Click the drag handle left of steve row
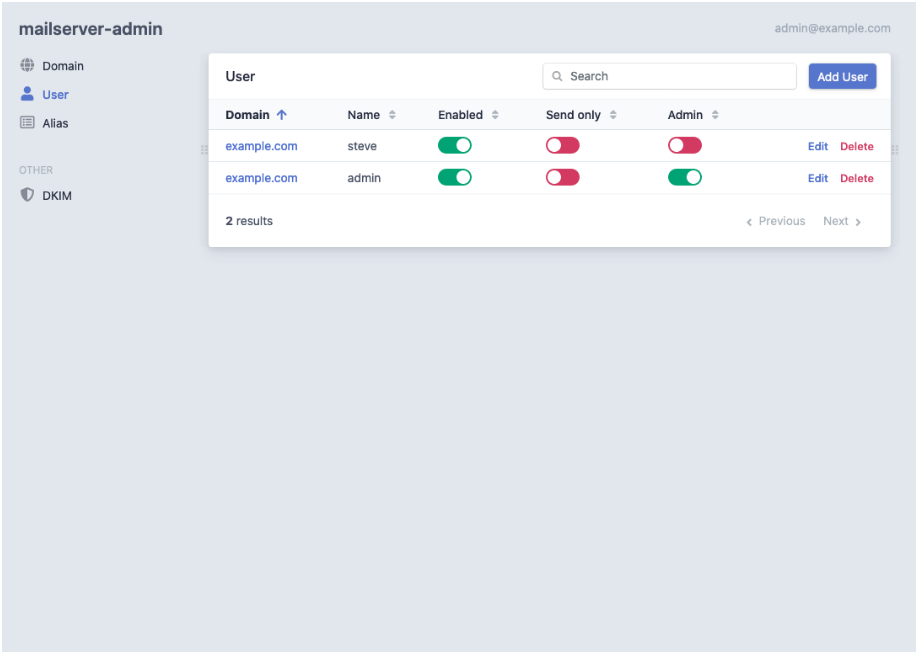 pos(204,149)
